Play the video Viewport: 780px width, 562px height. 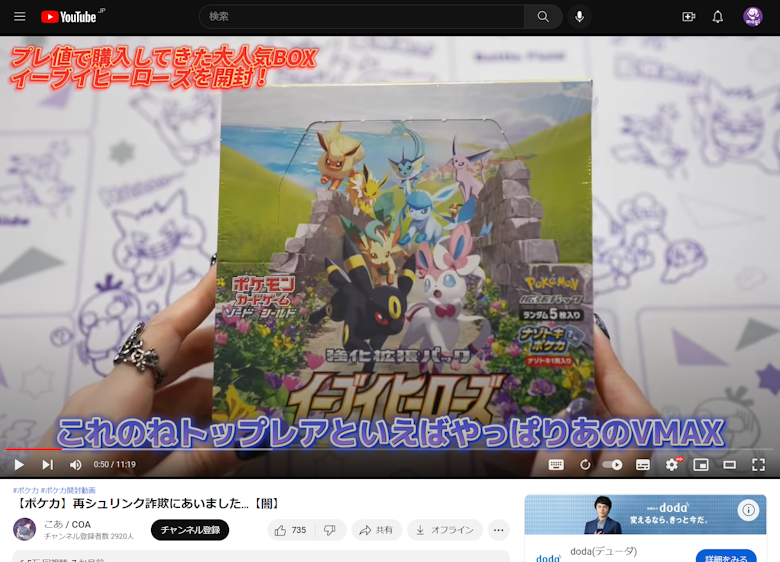click(19, 465)
